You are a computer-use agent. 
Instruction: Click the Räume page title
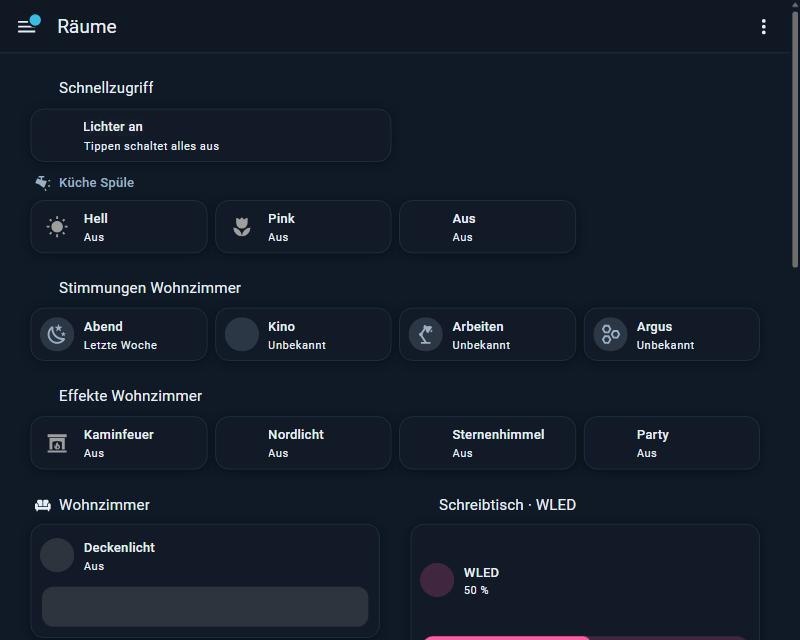coord(87,27)
